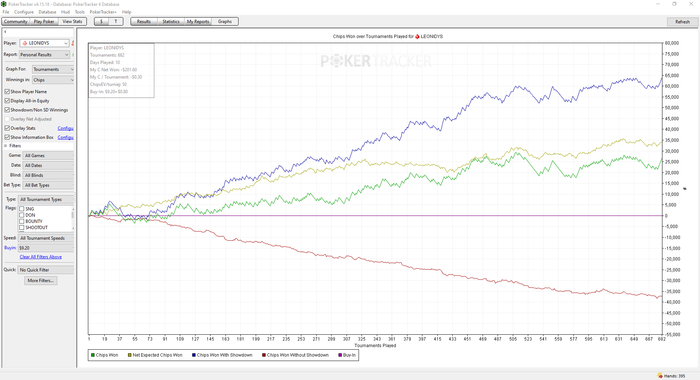This screenshot has height=380, width=700.
Task: Switch to the Play Poker tab
Action: click(x=44, y=21)
